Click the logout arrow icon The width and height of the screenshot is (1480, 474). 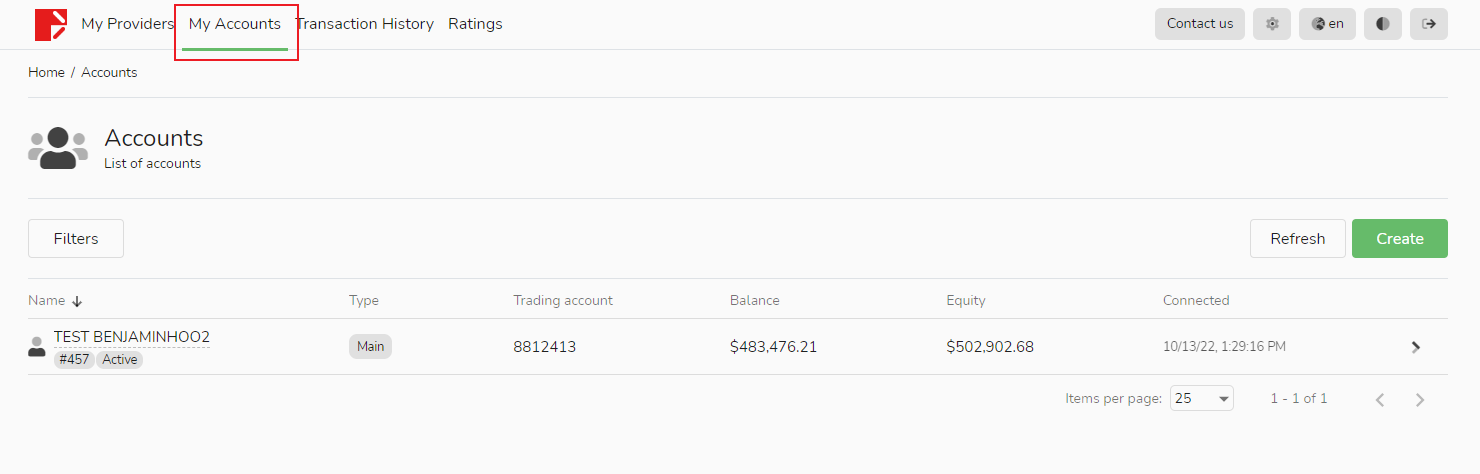click(x=1428, y=24)
